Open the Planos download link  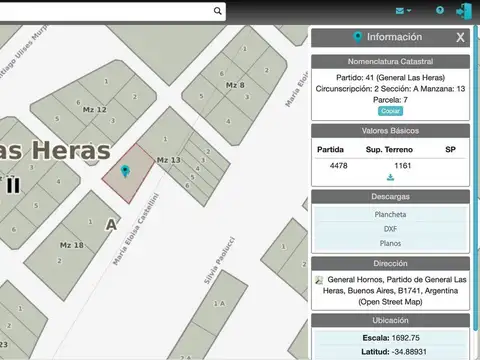coord(390,243)
